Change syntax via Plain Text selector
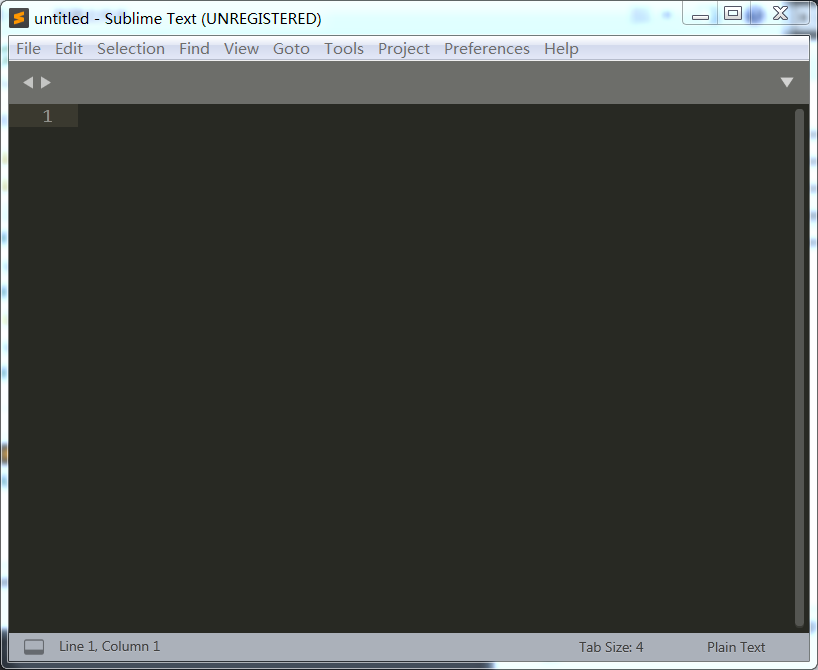This screenshot has width=818, height=670. tap(736, 647)
